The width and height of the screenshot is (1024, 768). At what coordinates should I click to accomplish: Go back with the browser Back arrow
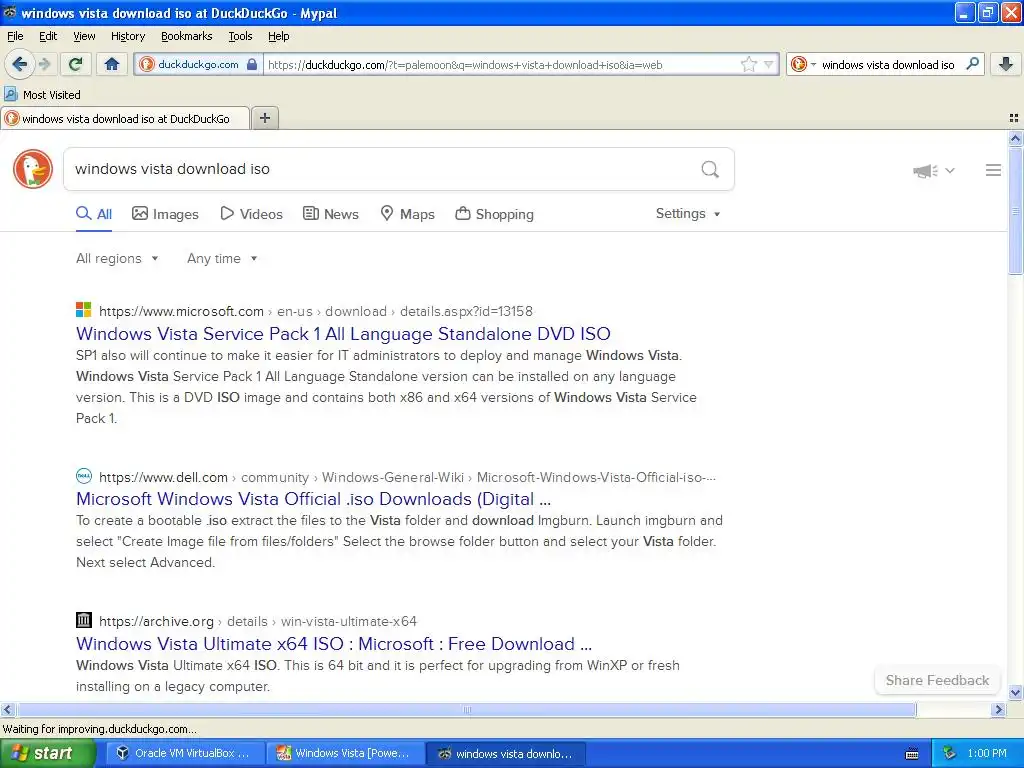(x=19, y=64)
